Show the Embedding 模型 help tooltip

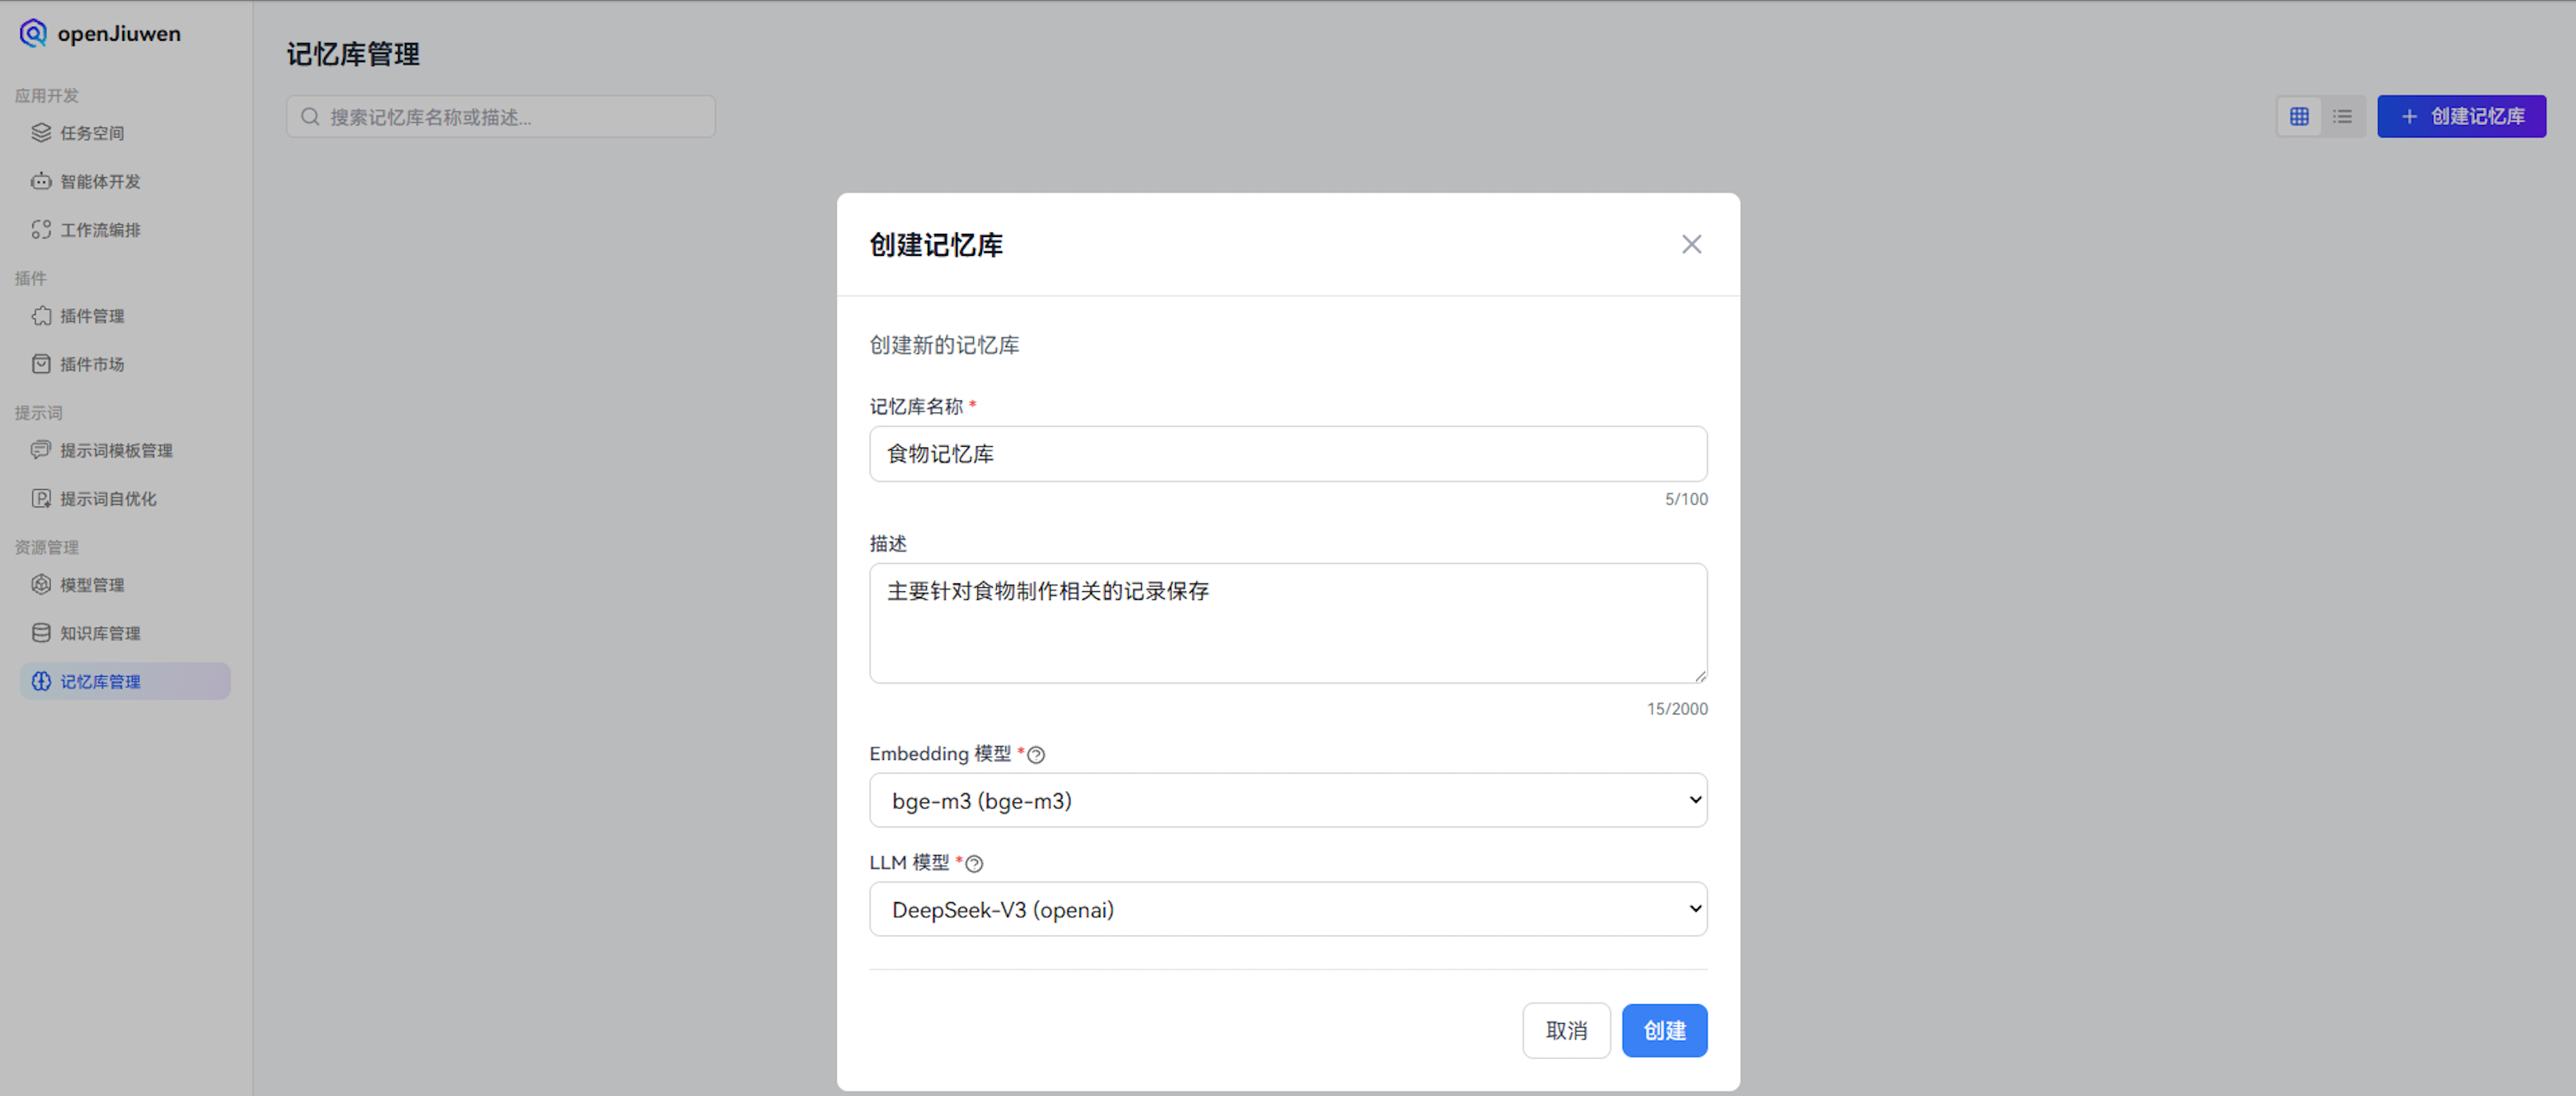[1035, 754]
